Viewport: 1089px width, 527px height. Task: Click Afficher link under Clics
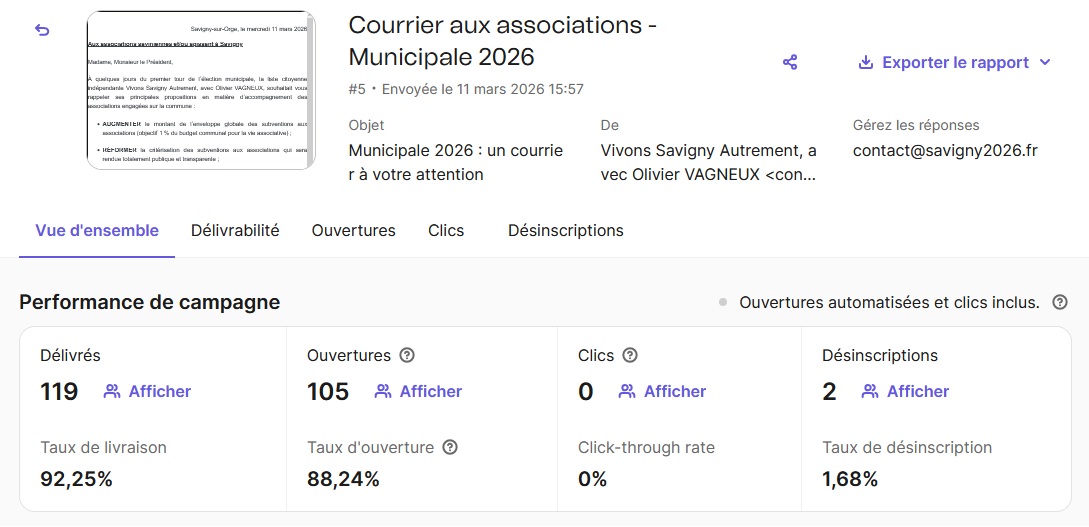tap(675, 391)
